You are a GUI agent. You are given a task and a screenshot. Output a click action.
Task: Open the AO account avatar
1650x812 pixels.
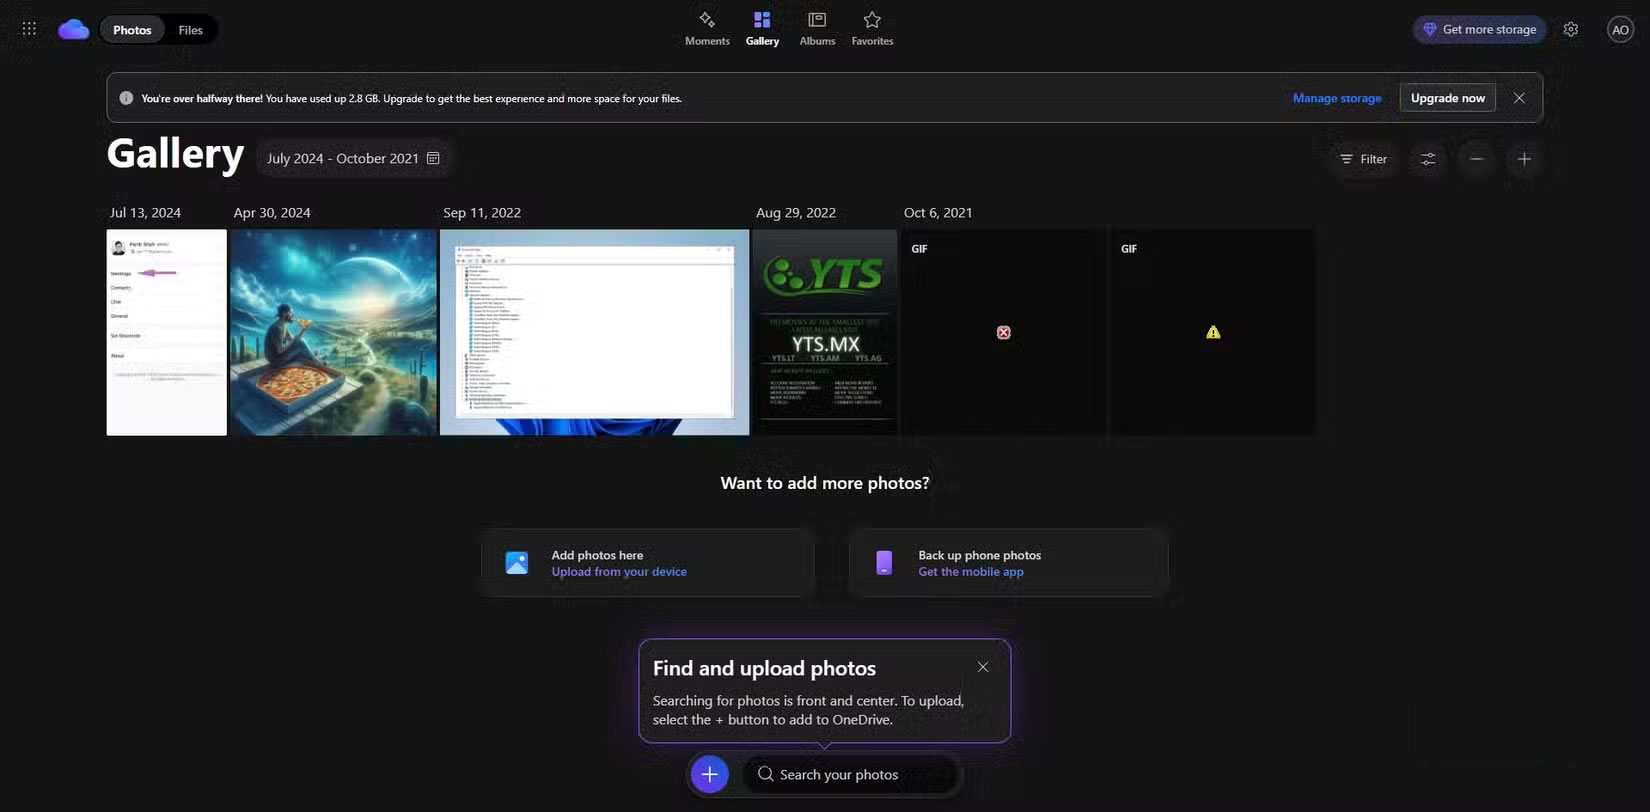click(1620, 29)
